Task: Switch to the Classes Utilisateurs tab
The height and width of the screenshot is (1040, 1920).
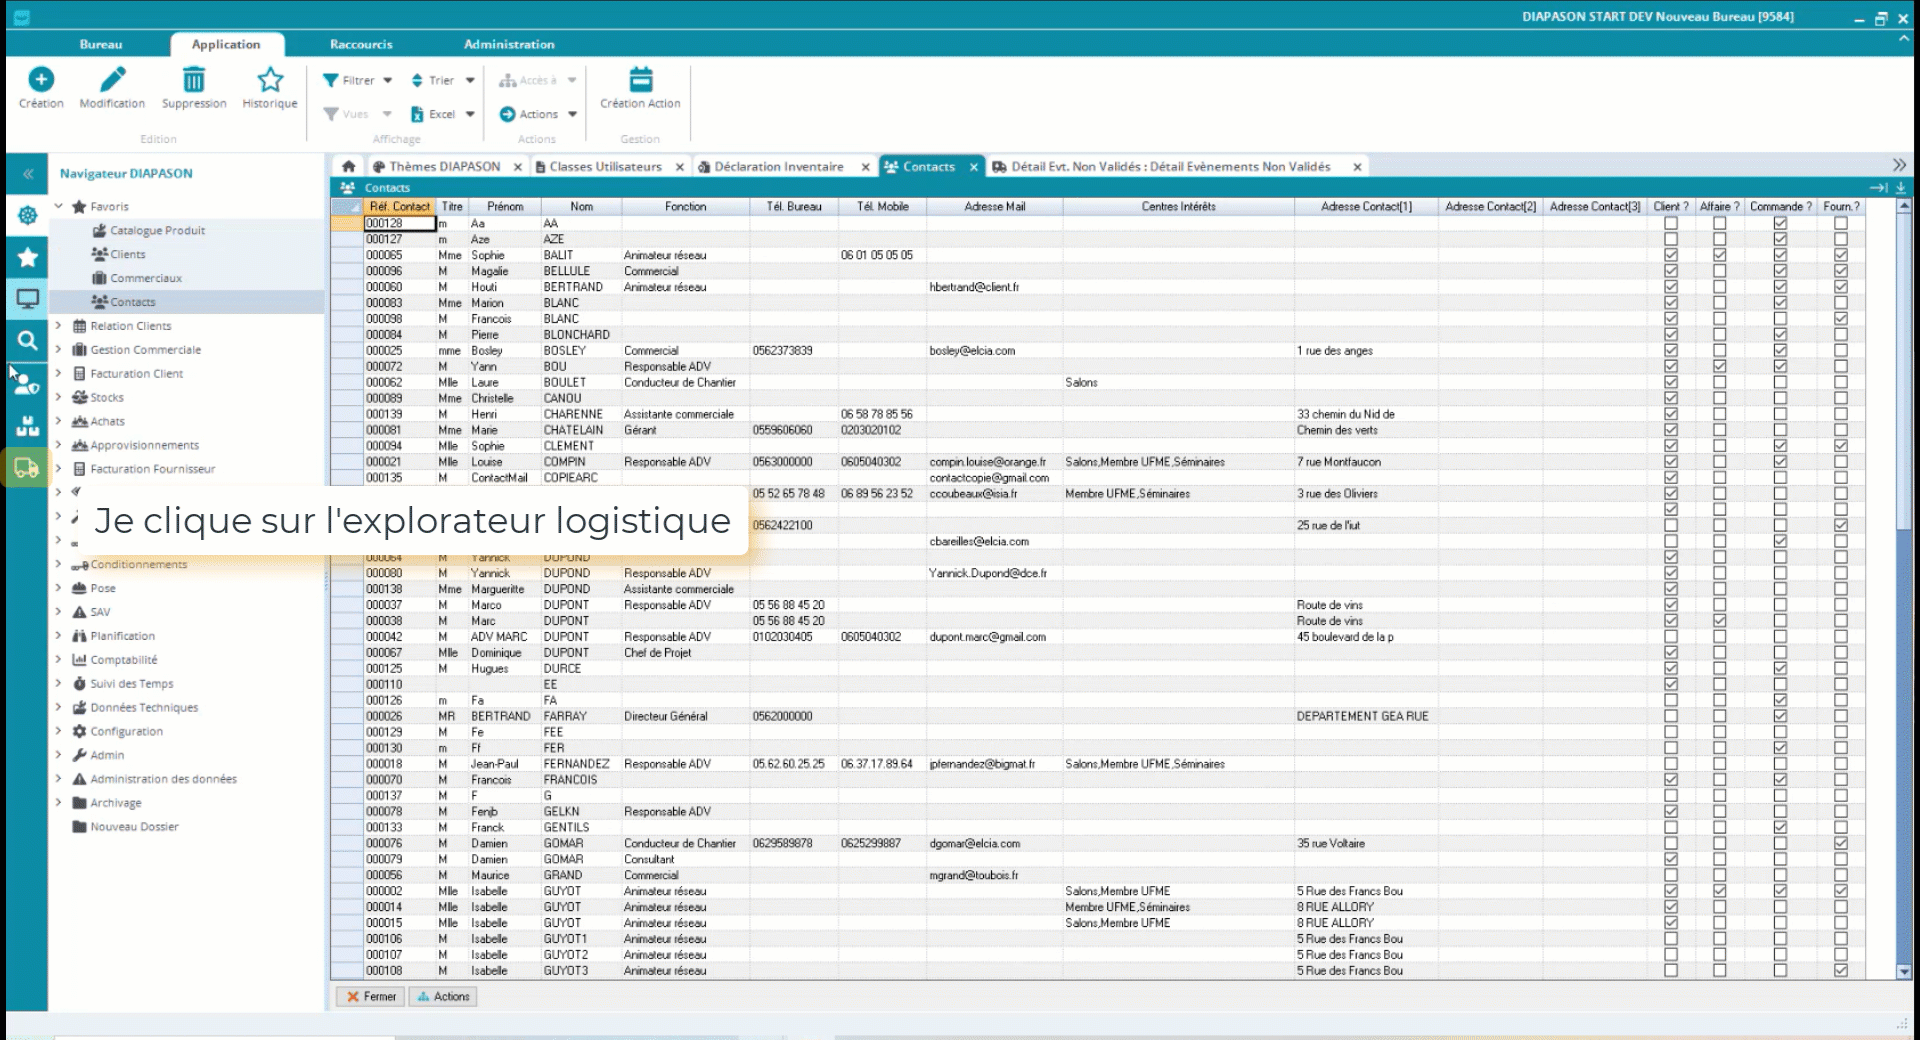Action: pos(604,167)
